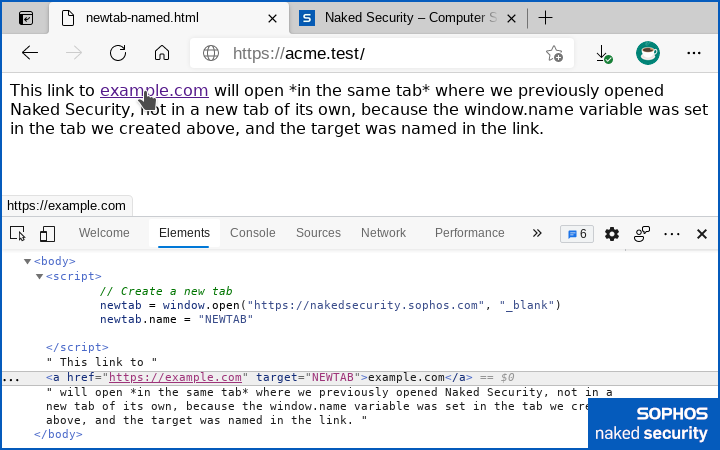720x450 pixels.
Task: Select the newtab.name = "NEWTAB" code line
Action: point(177,320)
